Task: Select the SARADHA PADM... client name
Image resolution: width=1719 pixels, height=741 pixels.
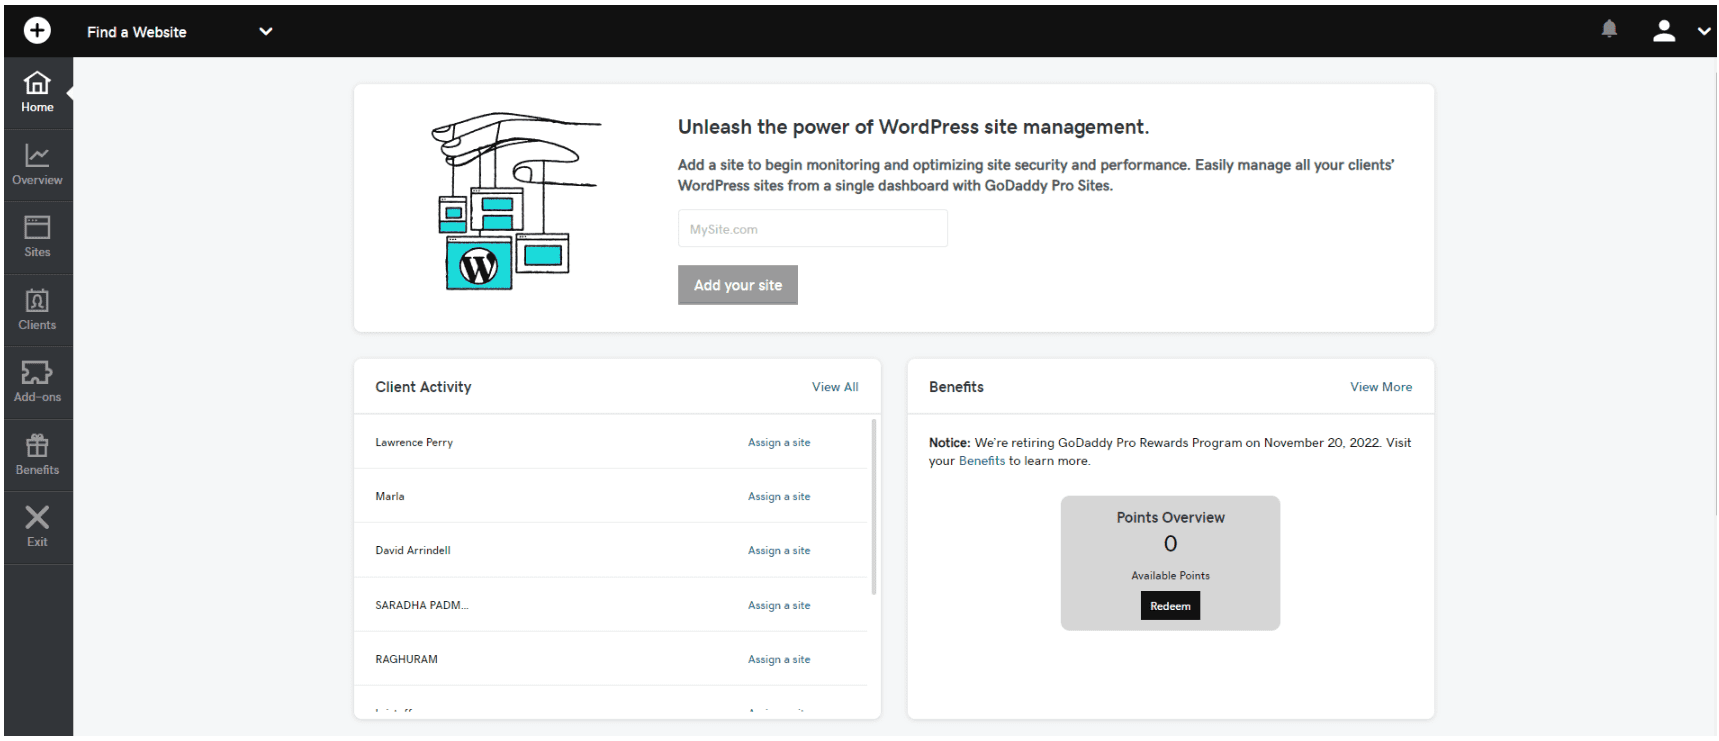Action: 422,605
